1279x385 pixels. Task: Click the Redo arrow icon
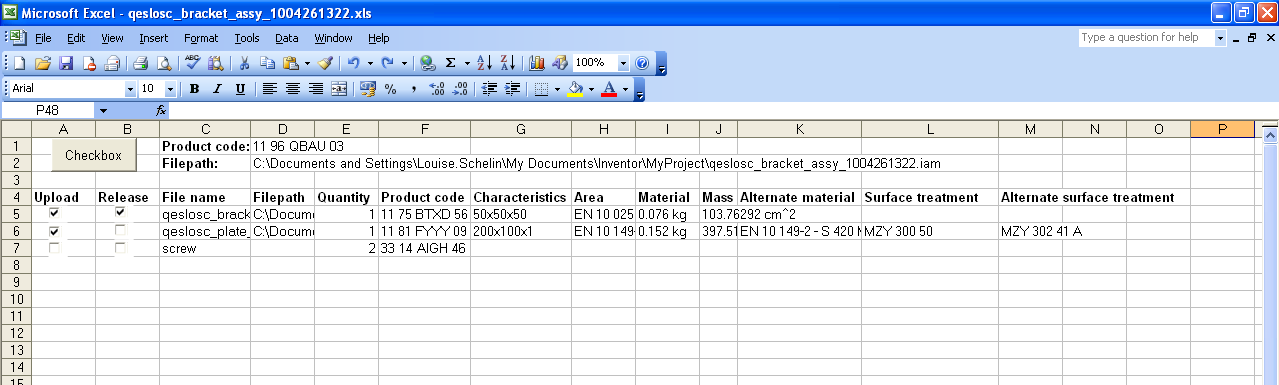[x=387, y=63]
